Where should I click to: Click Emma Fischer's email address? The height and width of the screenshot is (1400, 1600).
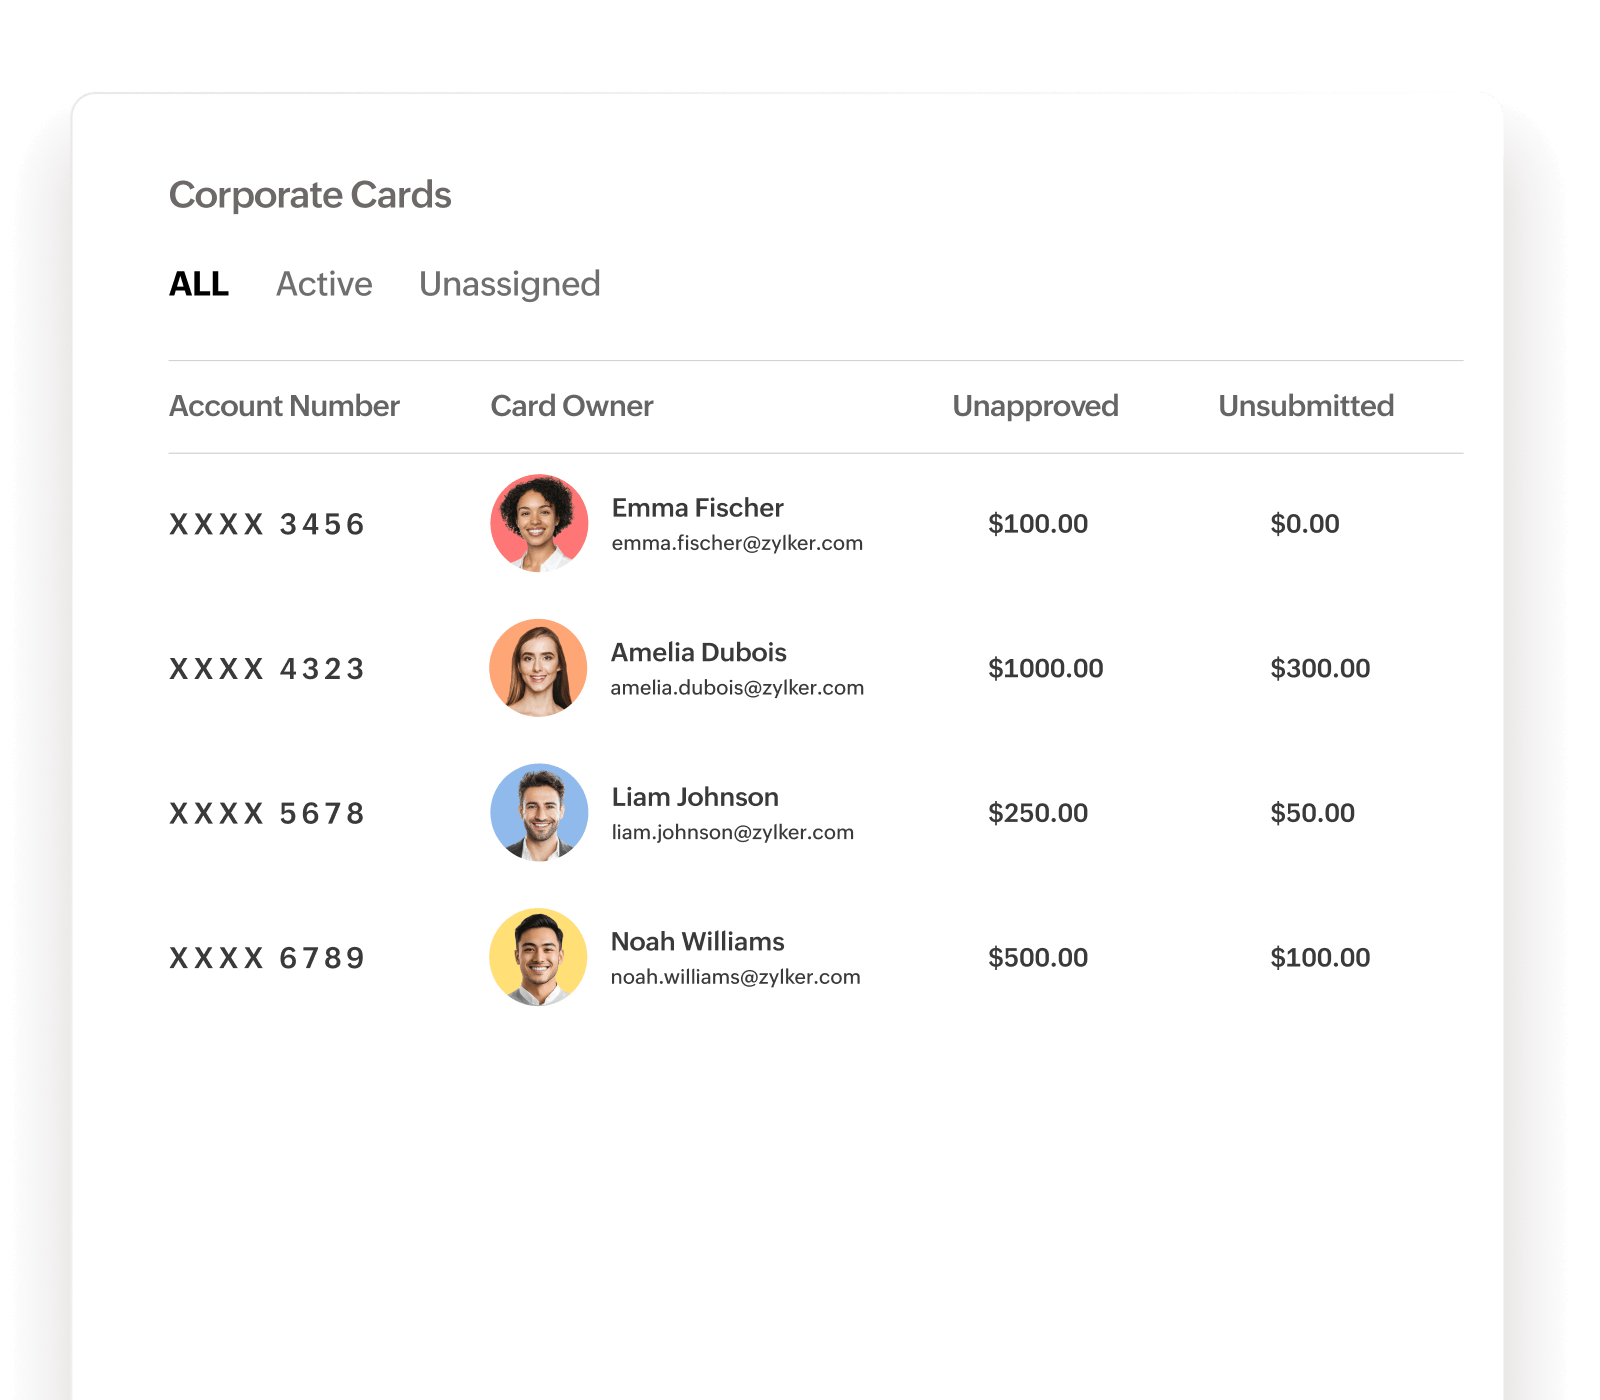click(x=737, y=543)
